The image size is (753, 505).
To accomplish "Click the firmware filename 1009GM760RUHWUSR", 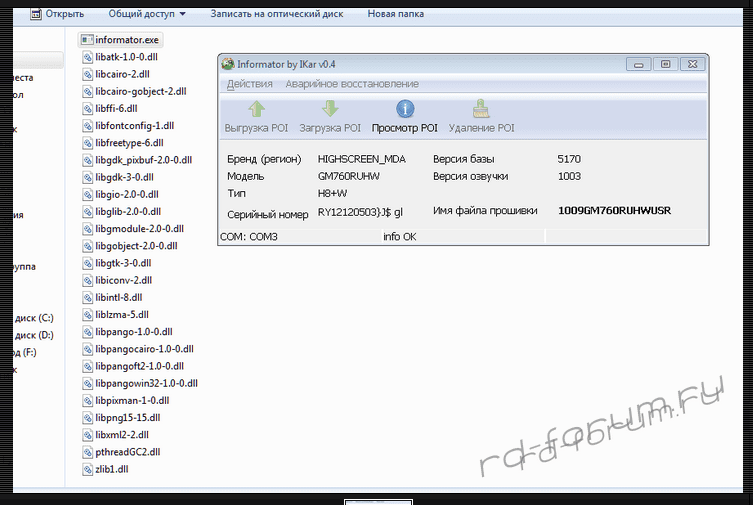I will (614, 211).
